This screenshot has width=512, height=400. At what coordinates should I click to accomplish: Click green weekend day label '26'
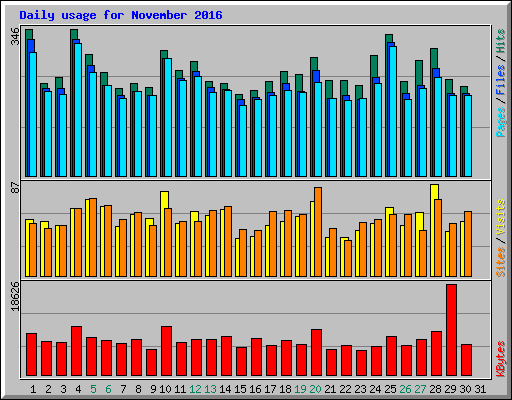pos(405,389)
